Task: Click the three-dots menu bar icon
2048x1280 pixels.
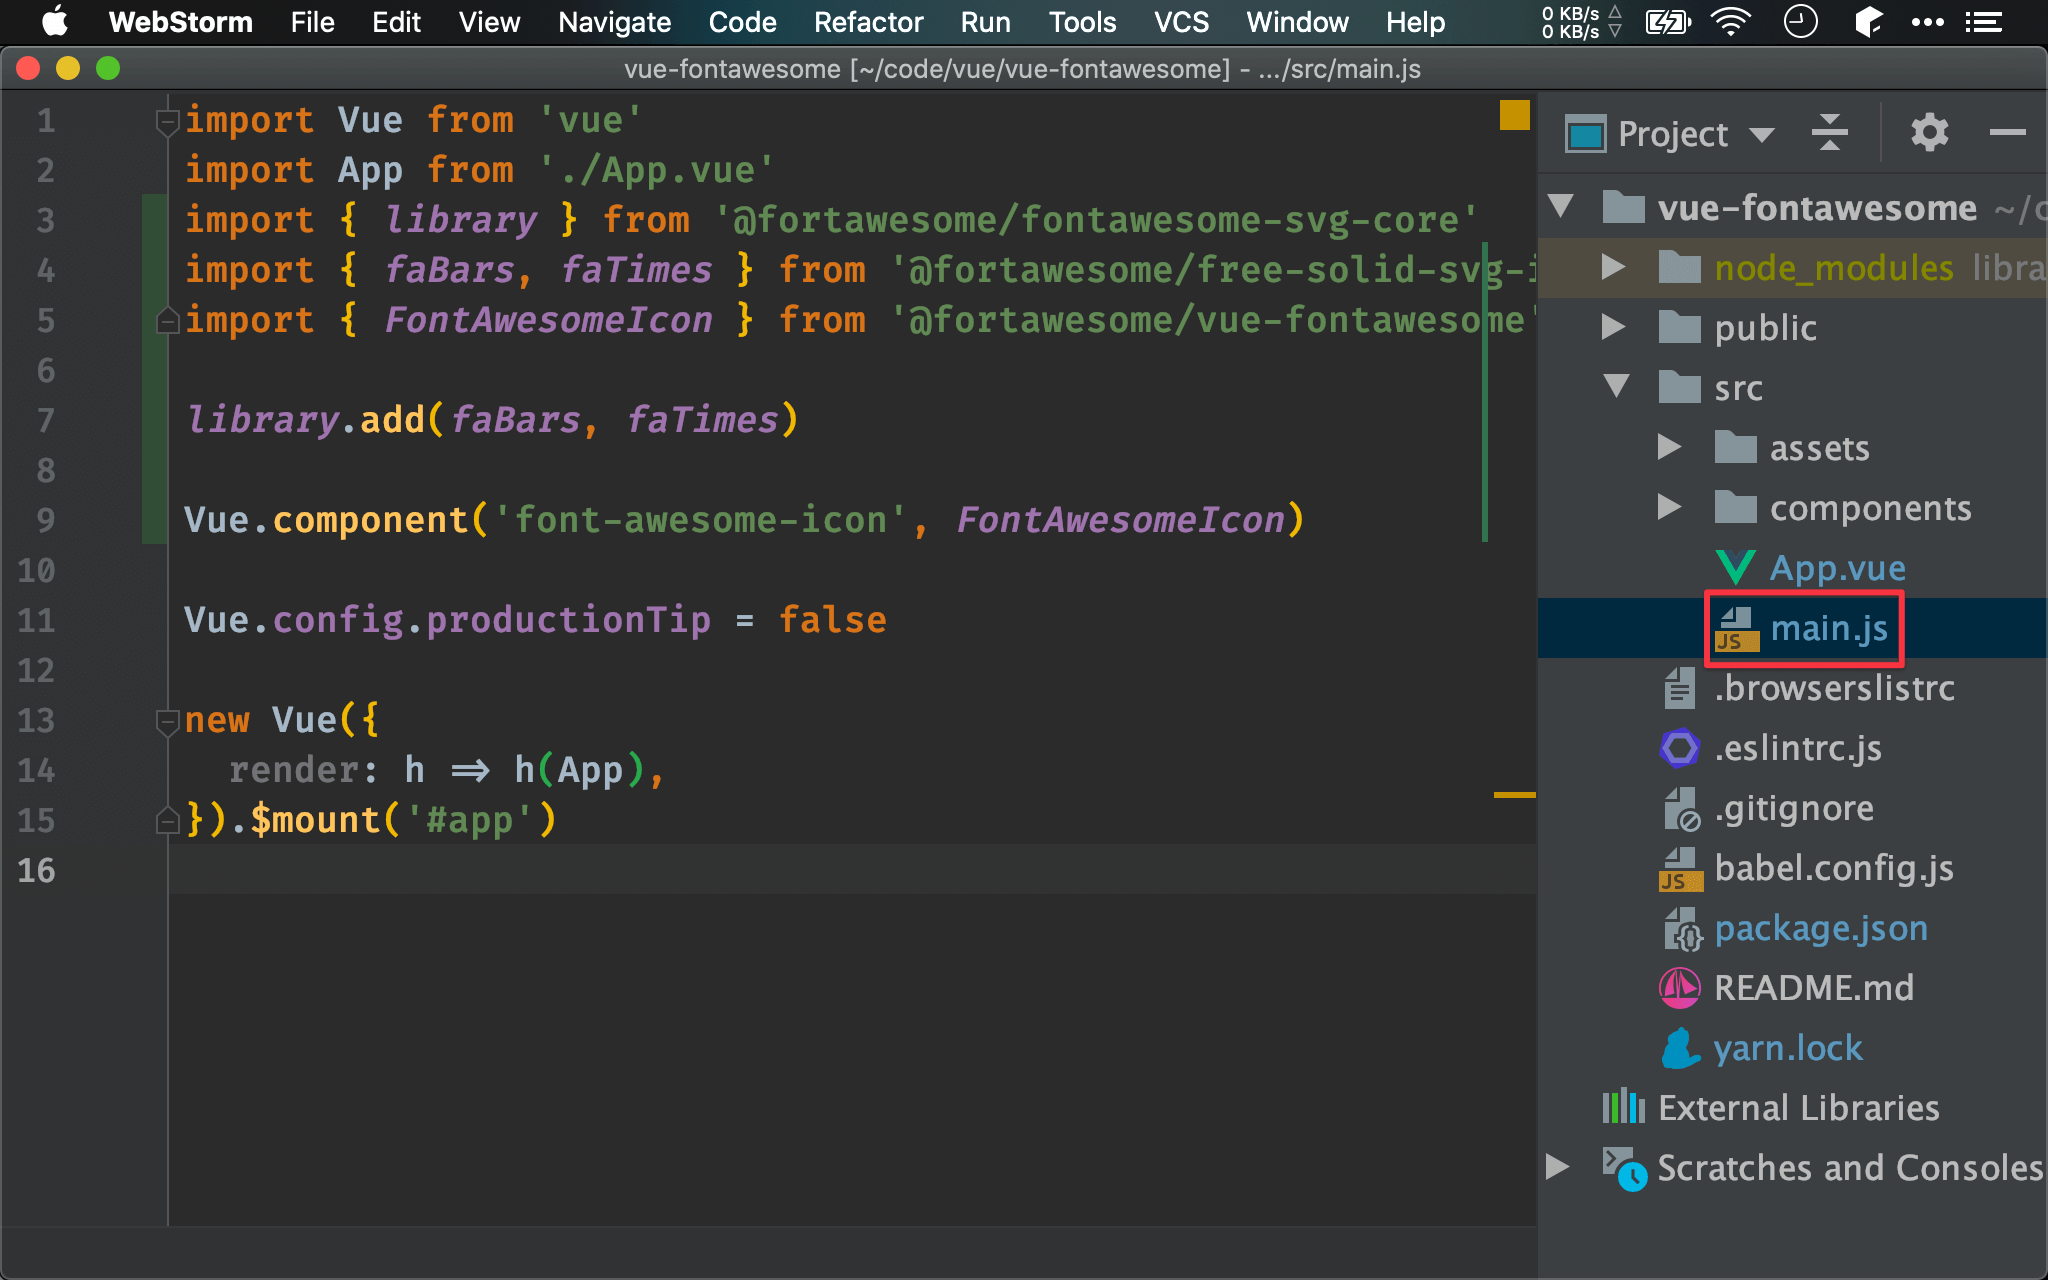Action: pyautogui.click(x=1927, y=22)
